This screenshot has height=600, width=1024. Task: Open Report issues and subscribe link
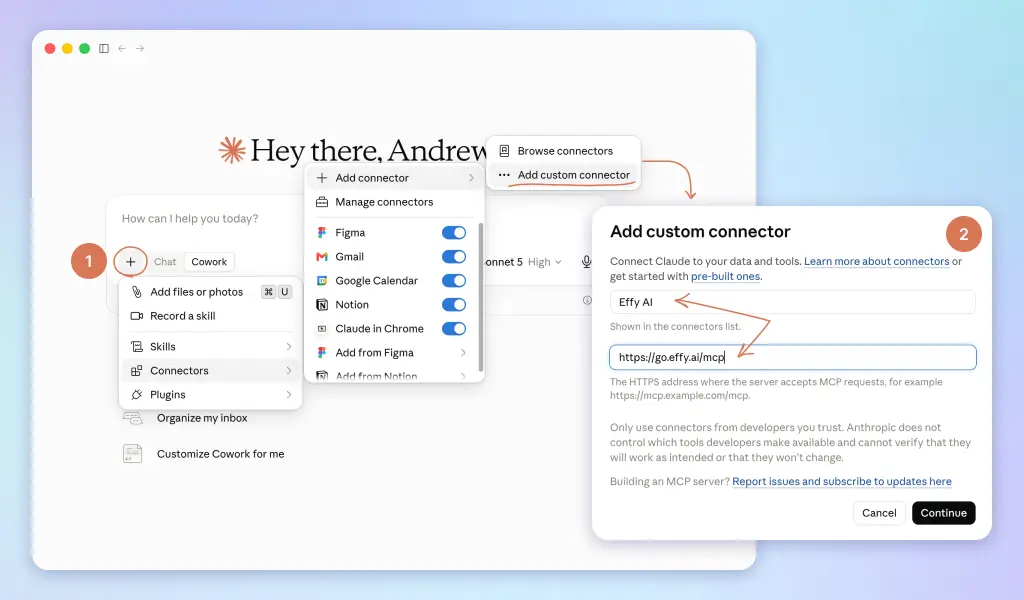coord(842,481)
